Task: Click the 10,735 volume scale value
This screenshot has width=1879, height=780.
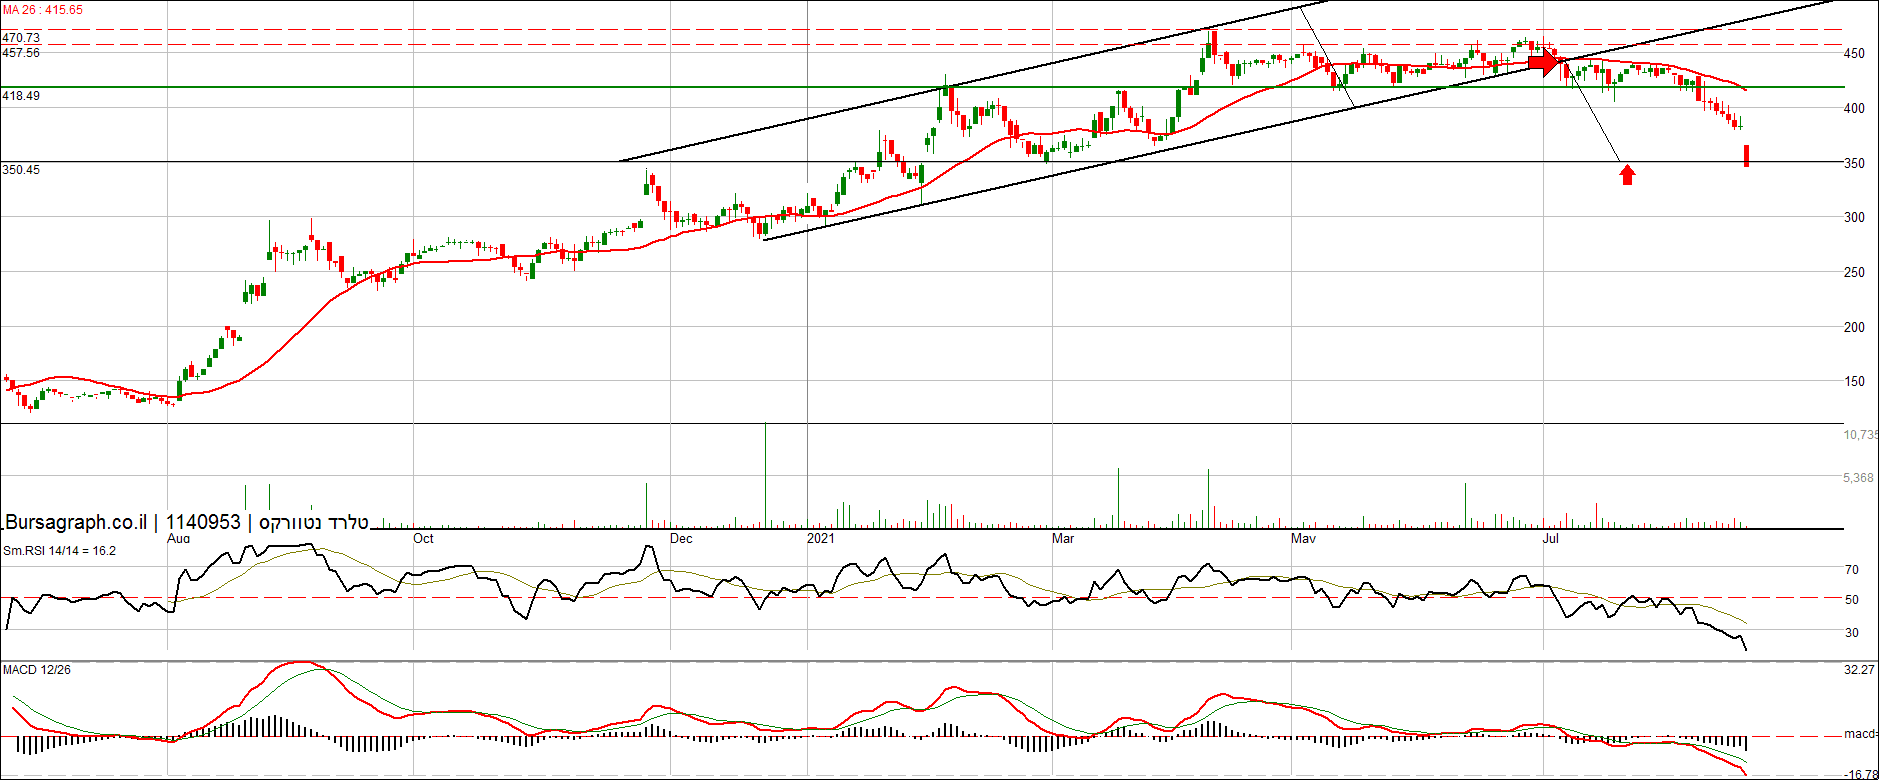Action: coord(1860,435)
